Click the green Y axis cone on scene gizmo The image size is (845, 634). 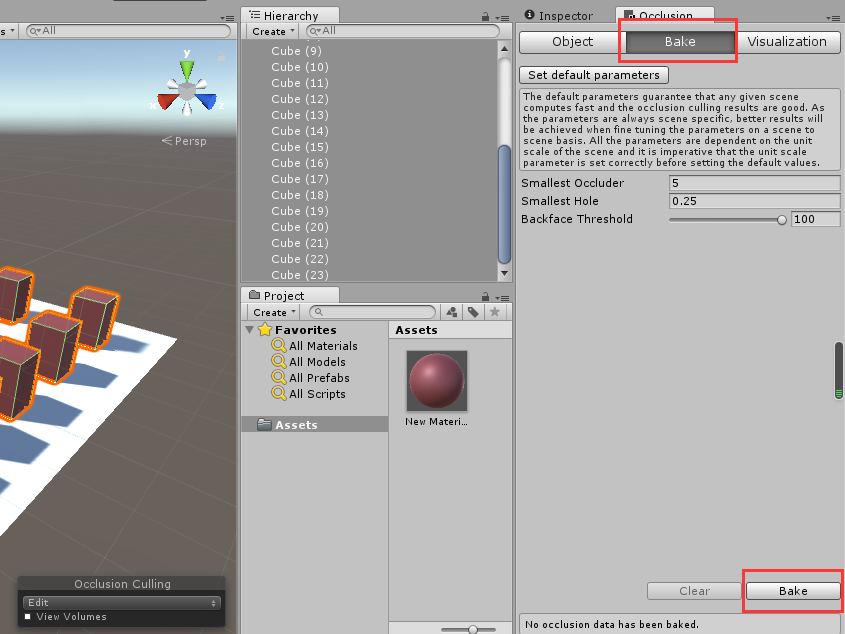[x=187, y=70]
